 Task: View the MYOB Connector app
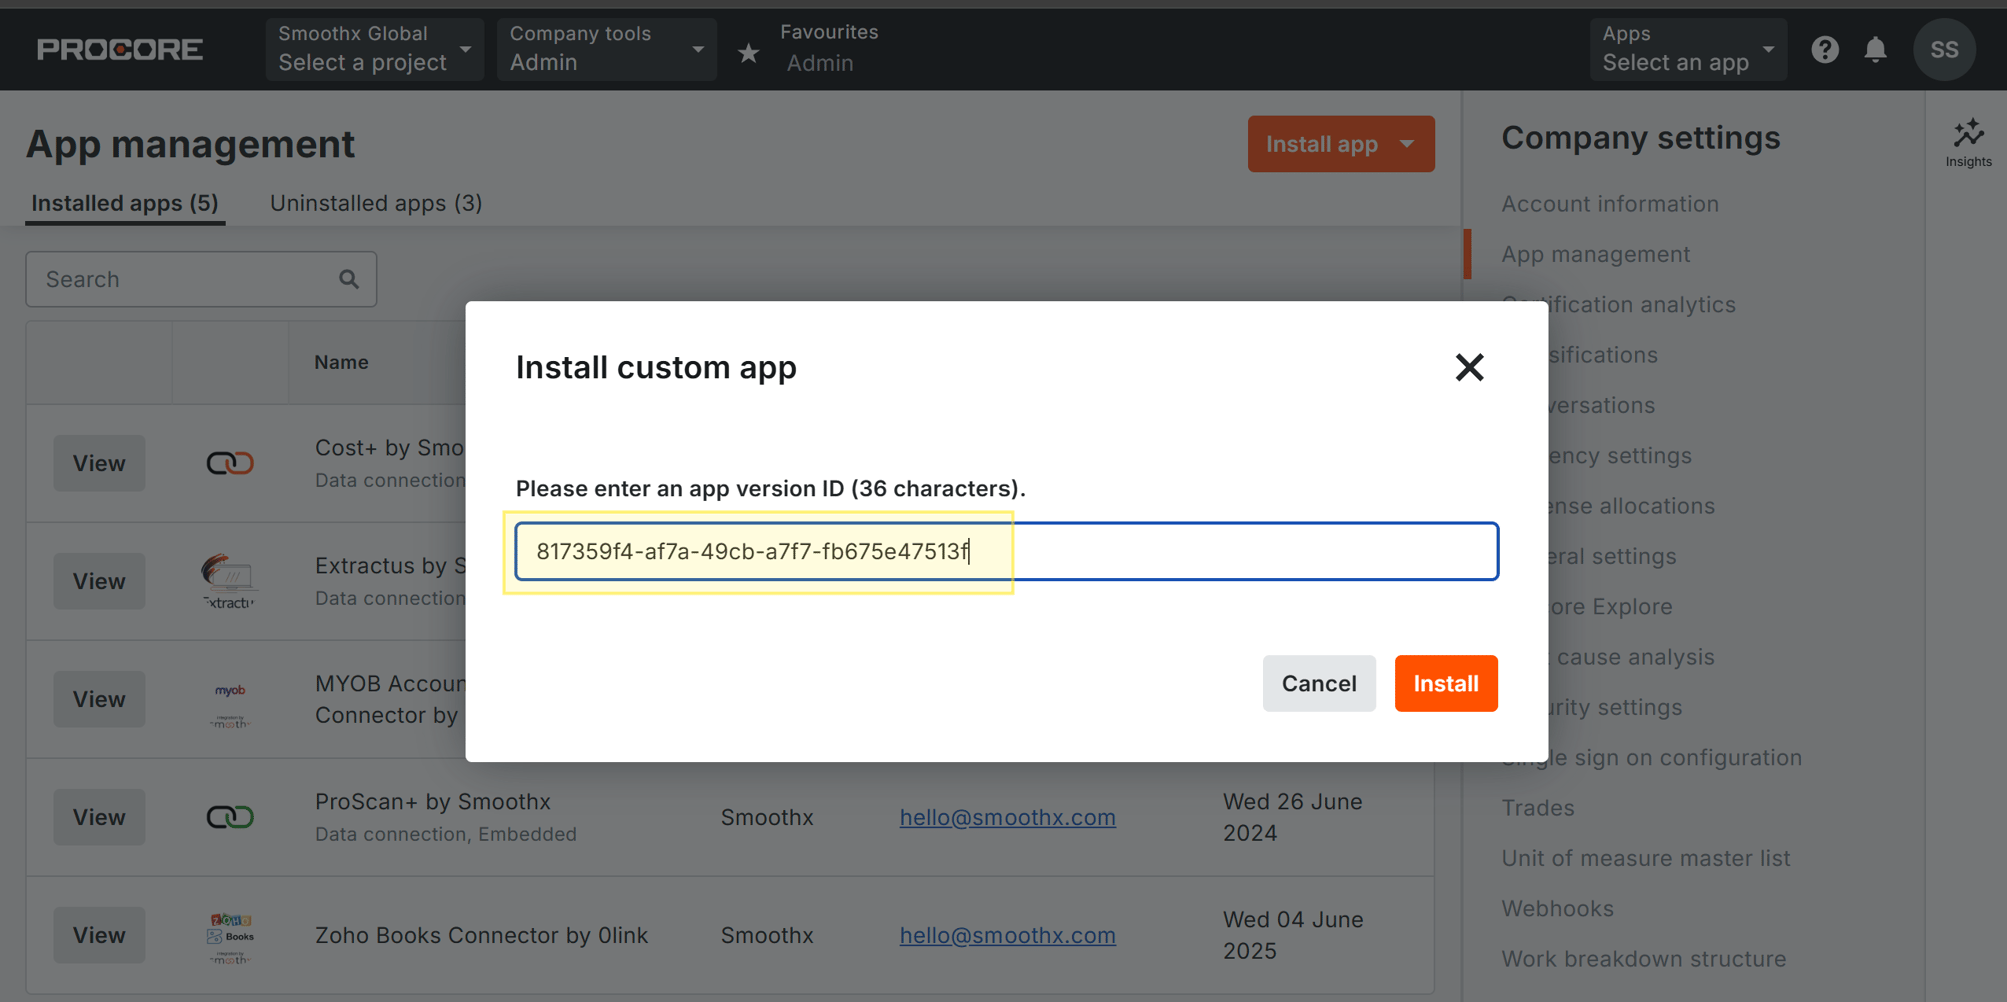pos(99,699)
